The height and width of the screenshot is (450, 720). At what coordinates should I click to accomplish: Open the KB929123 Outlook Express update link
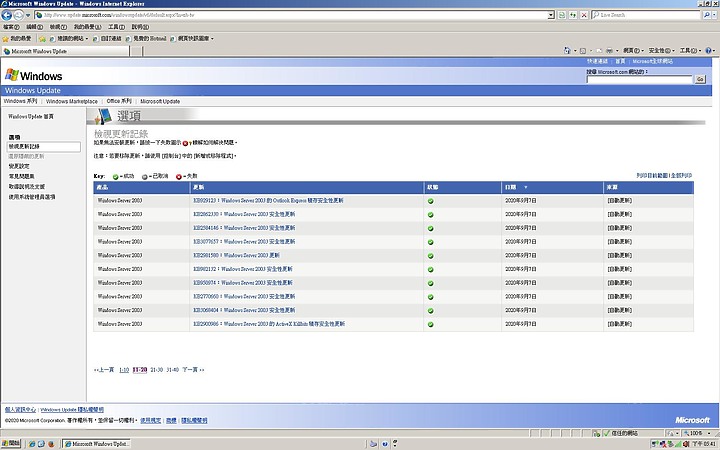pyautogui.click(x=268, y=201)
